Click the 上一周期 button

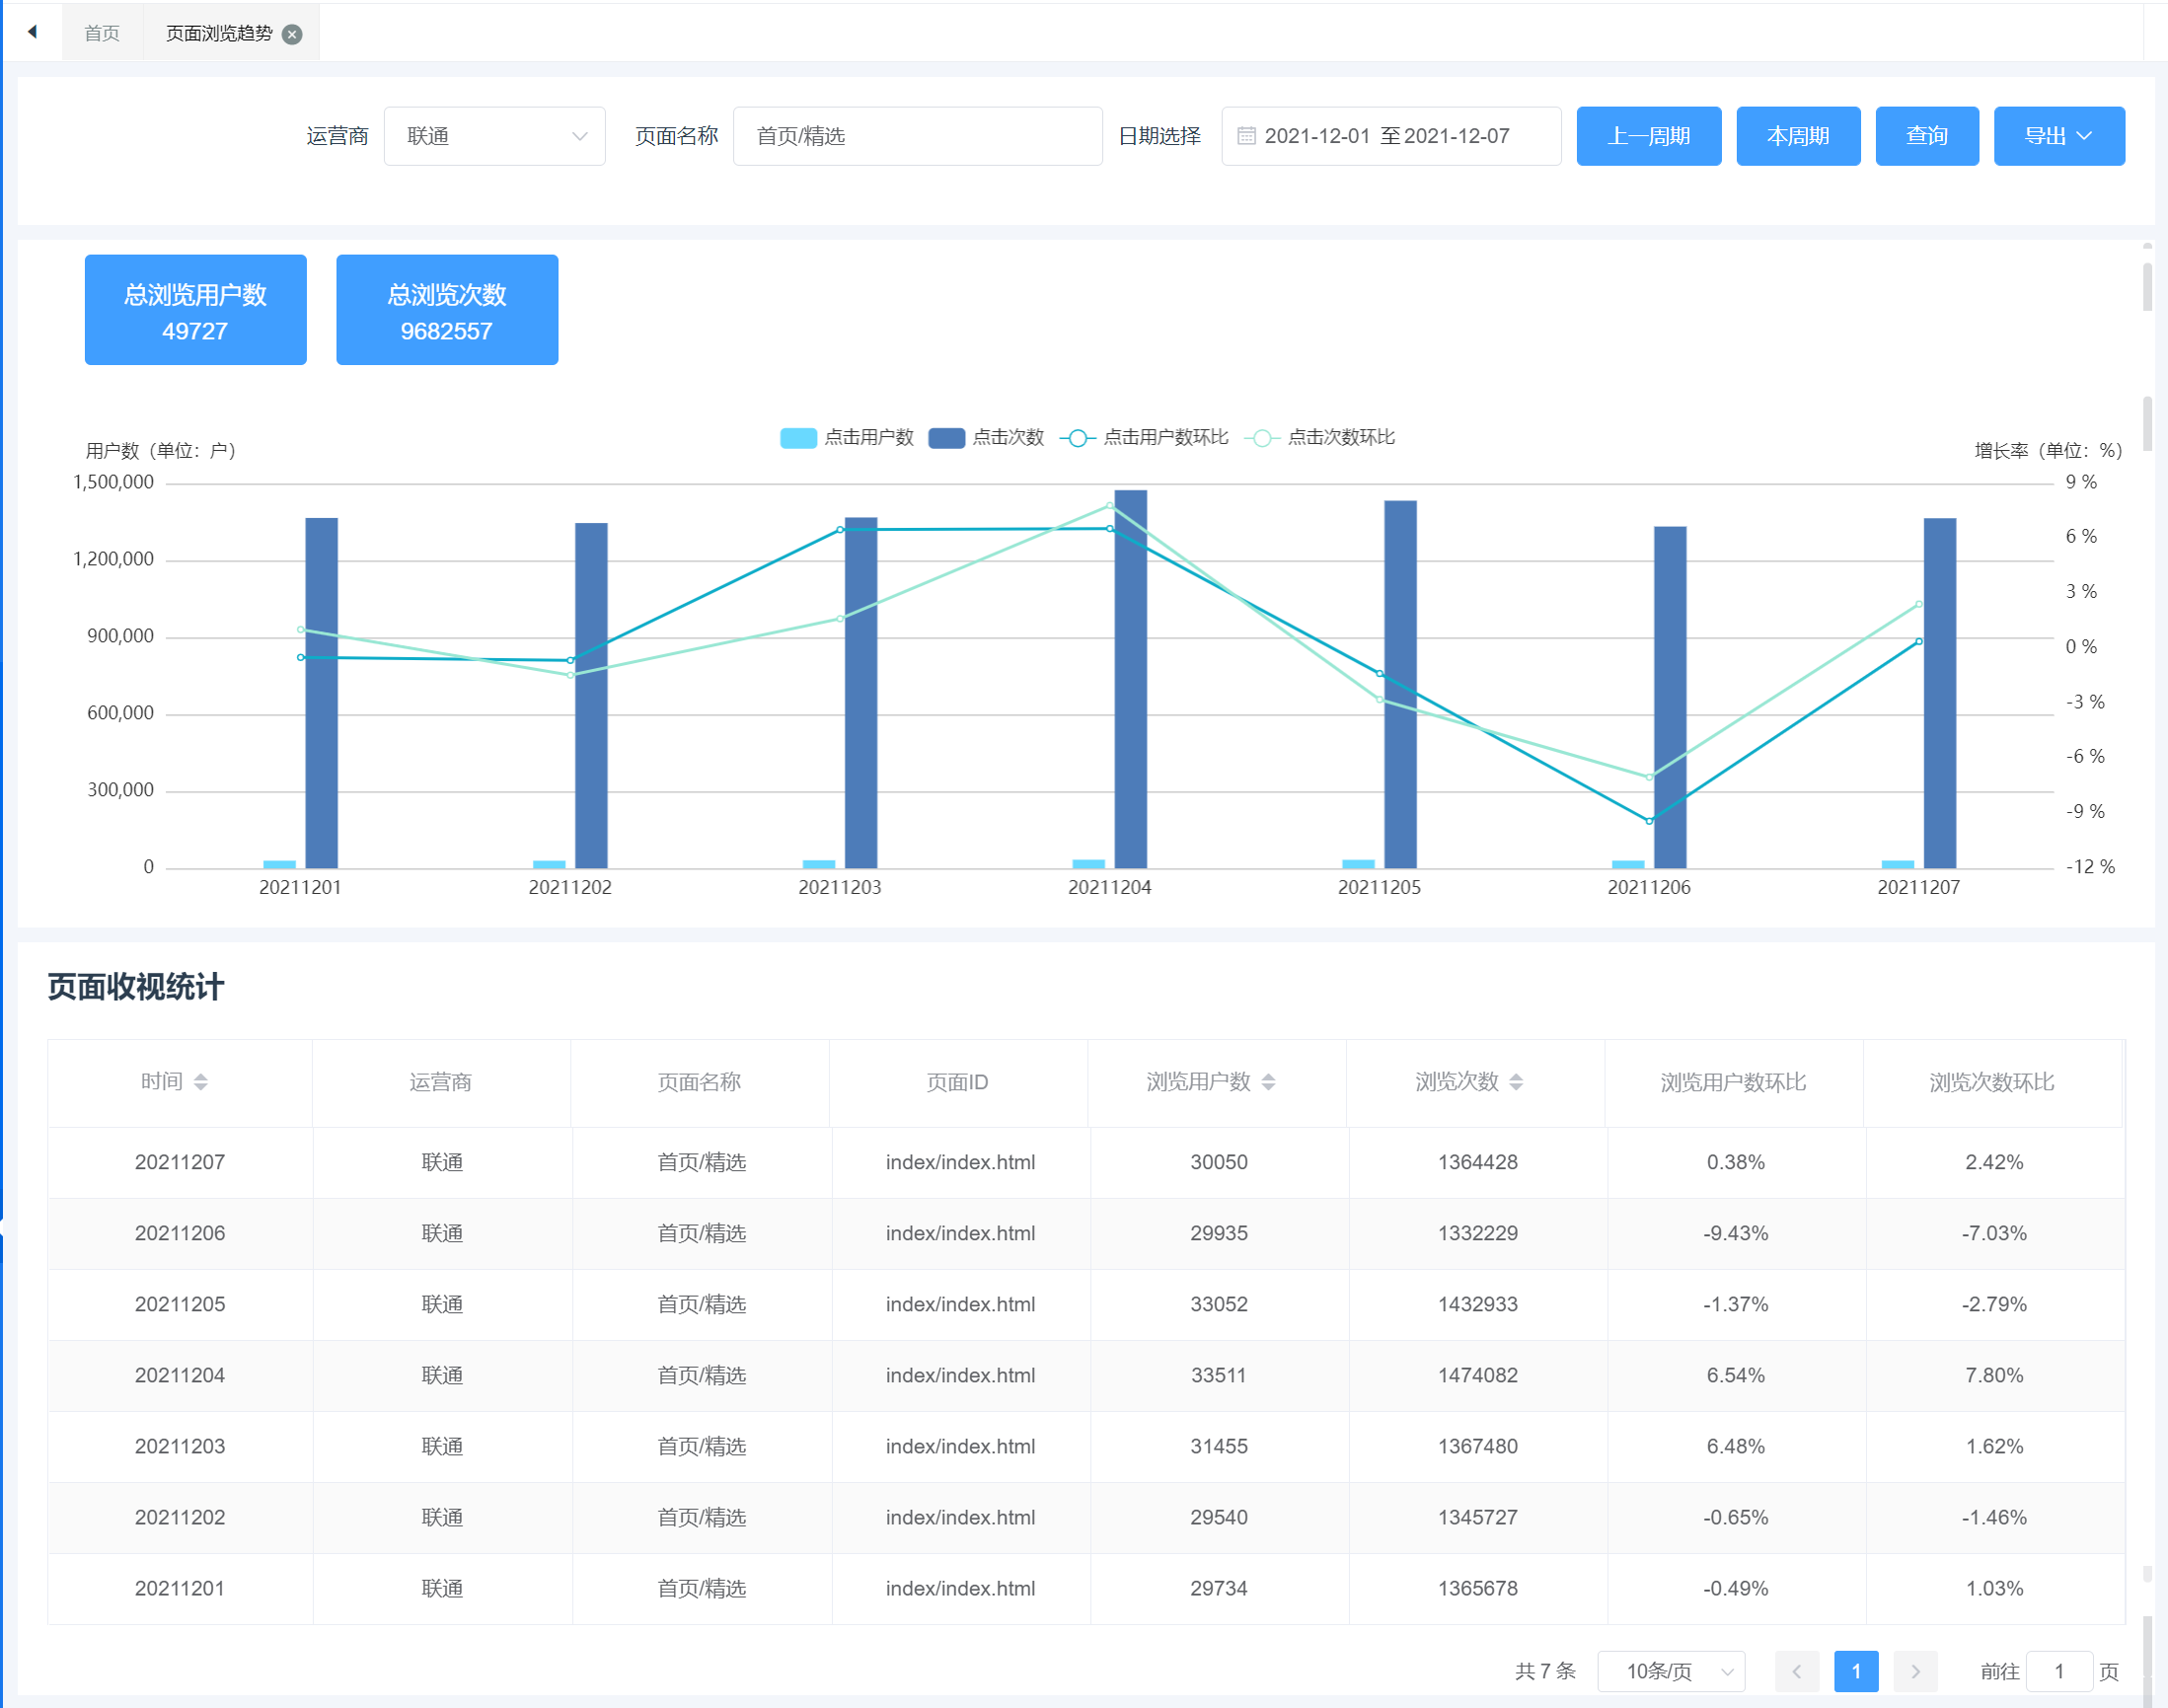click(x=1649, y=136)
